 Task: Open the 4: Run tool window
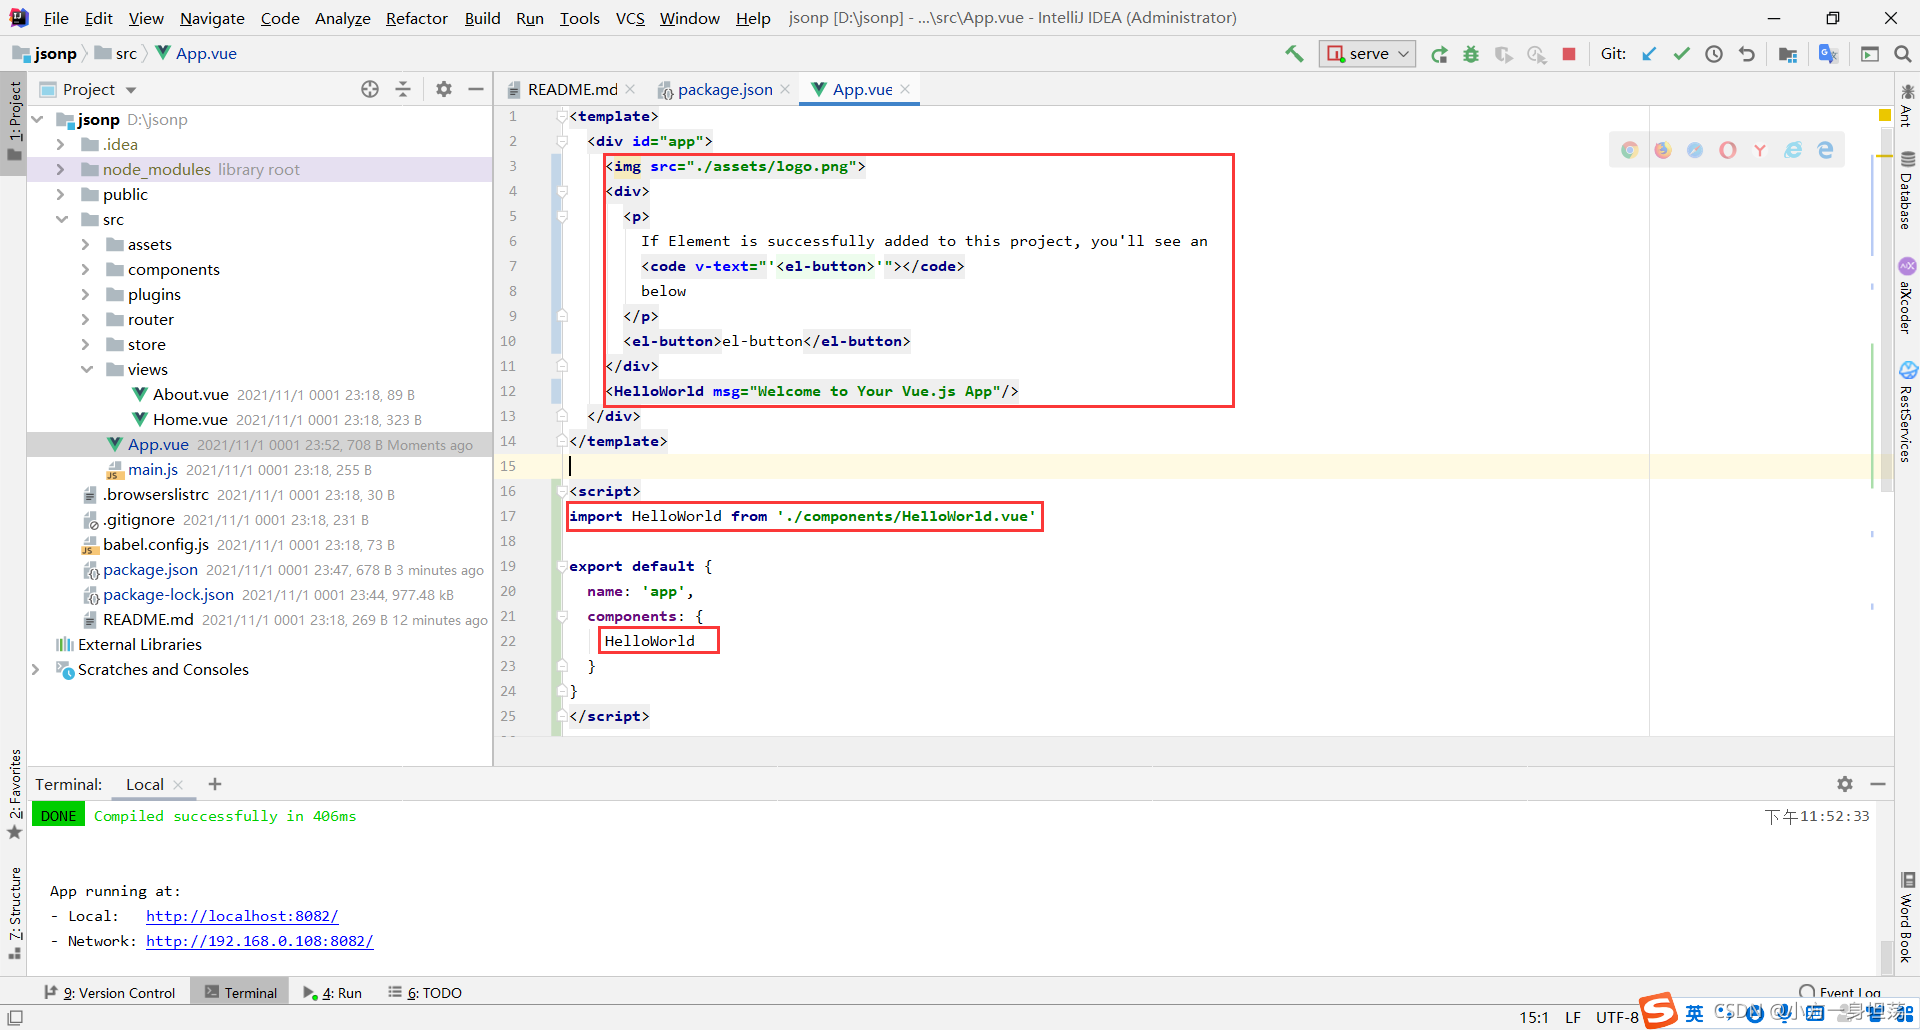click(x=332, y=993)
